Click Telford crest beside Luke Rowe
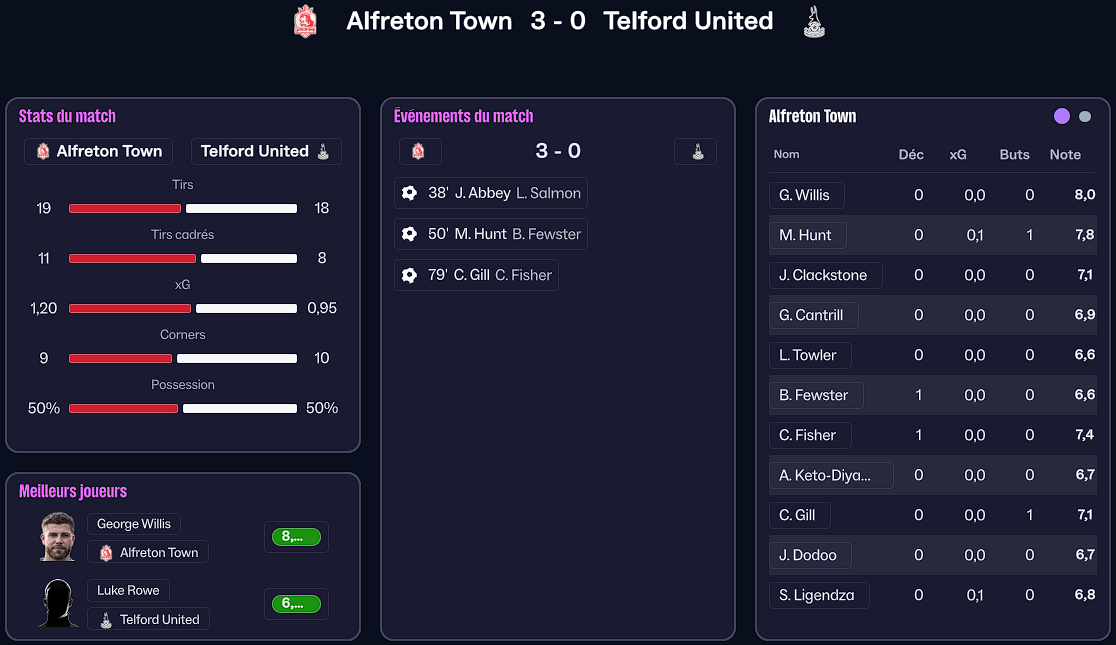1116x645 pixels. point(106,620)
